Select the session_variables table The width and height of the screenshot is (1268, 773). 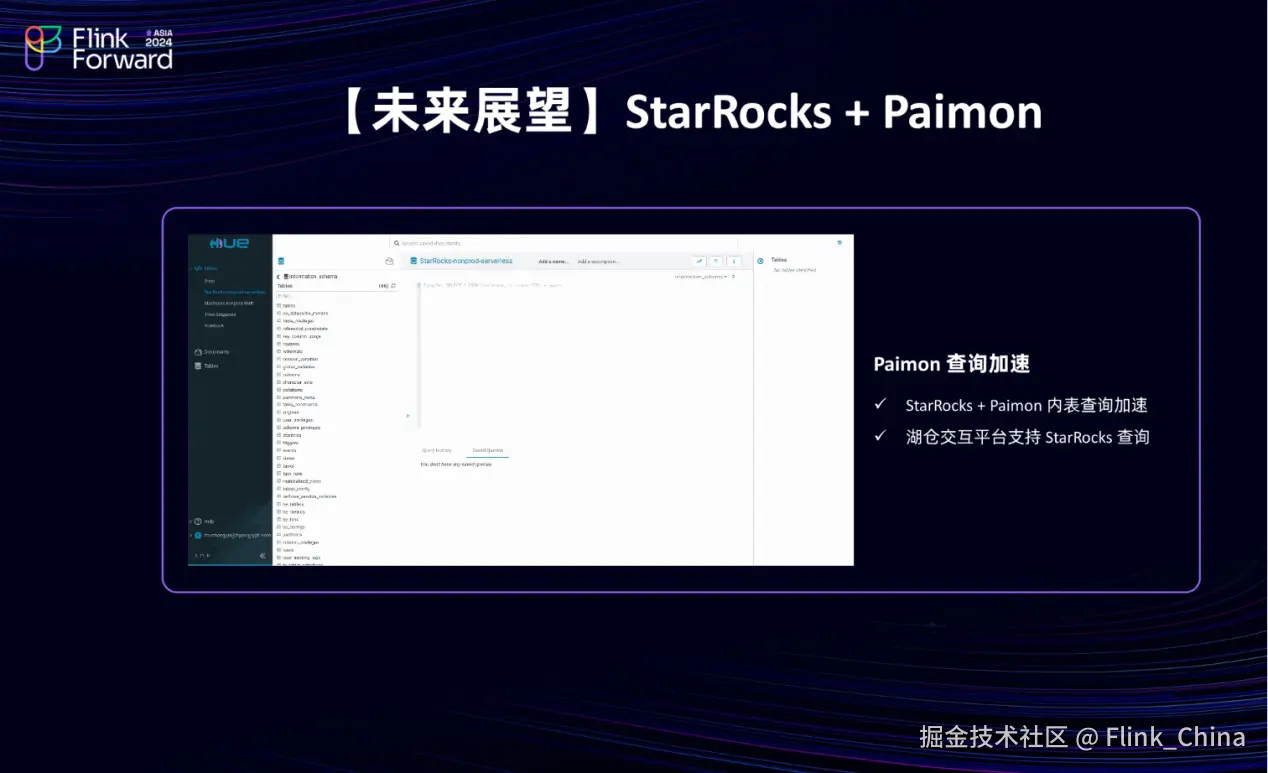300,359
